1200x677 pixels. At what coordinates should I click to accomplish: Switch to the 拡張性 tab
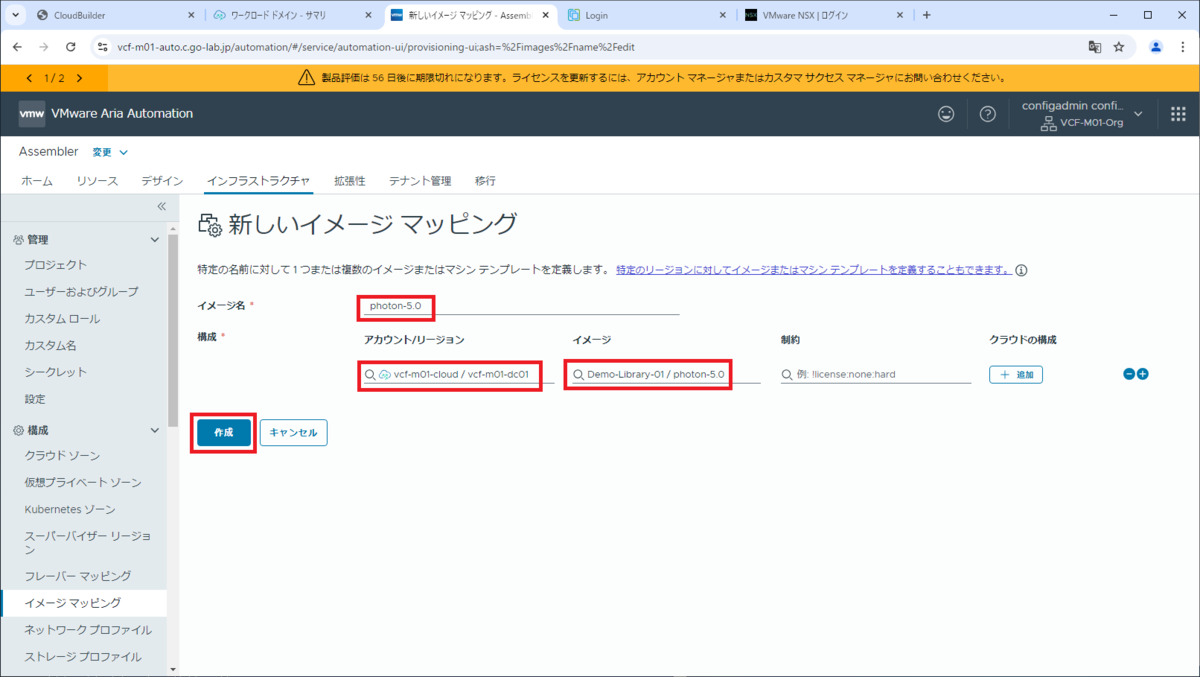(x=349, y=181)
